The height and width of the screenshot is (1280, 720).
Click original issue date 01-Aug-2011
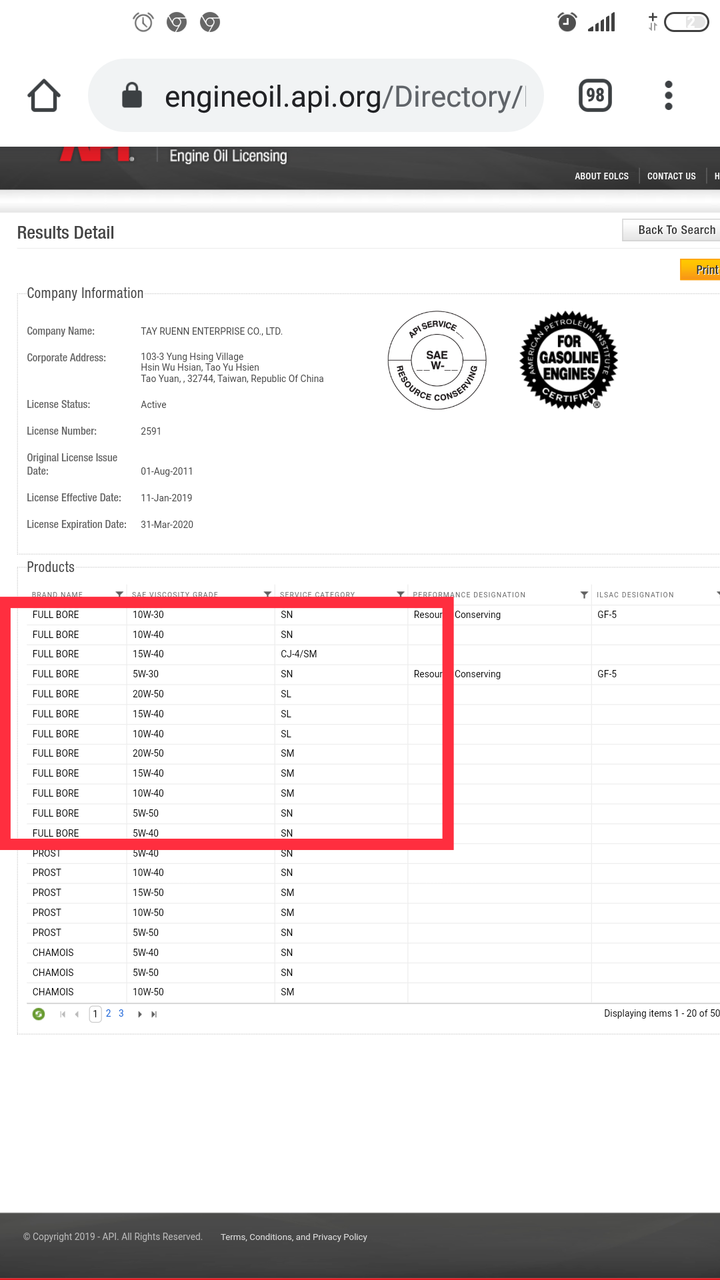(x=167, y=471)
